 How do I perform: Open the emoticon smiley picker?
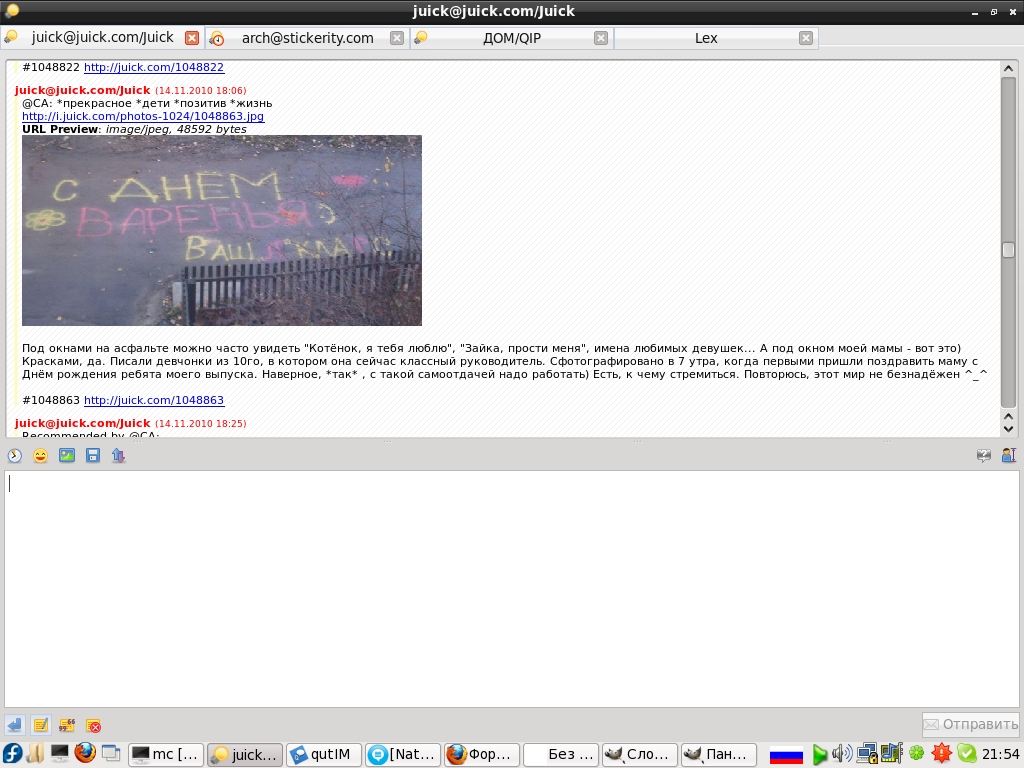coord(40,455)
